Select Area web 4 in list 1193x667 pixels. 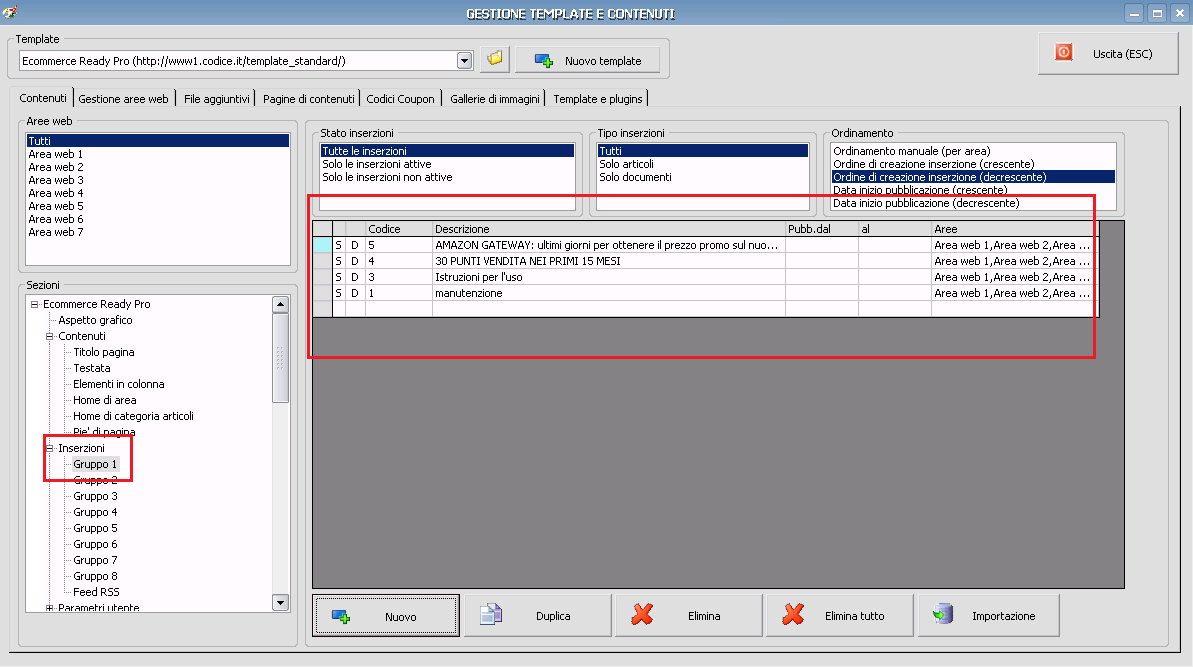[x=157, y=192]
